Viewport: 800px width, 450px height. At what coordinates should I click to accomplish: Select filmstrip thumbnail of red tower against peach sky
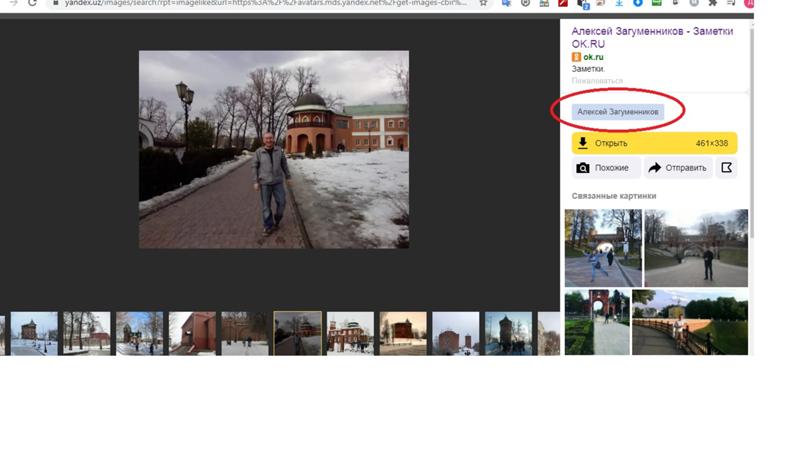tap(403, 333)
